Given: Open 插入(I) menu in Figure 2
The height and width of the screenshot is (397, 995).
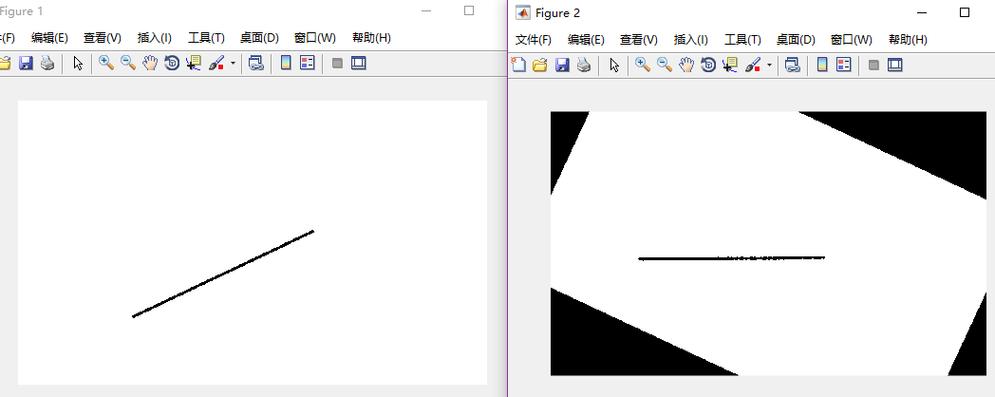Looking at the screenshot, I should tap(690, 39).
